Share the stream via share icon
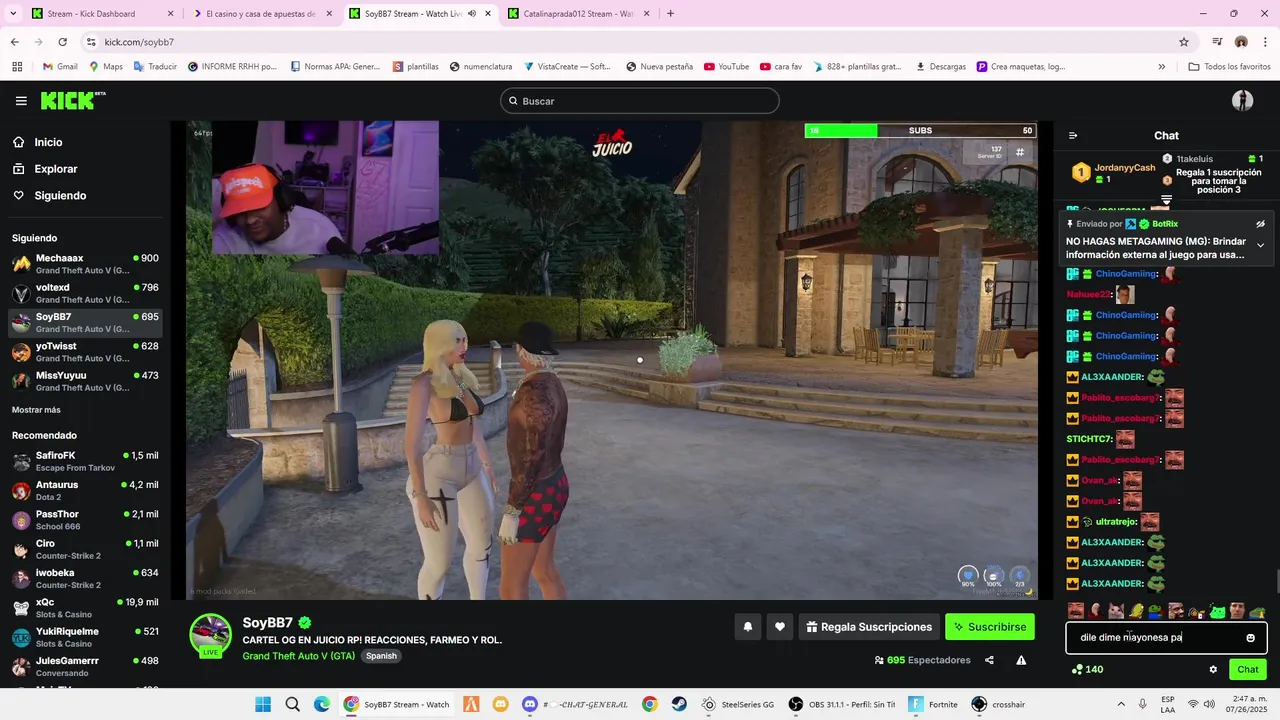The width and height of the screenshot is (1280, 720). coord(989,660)
